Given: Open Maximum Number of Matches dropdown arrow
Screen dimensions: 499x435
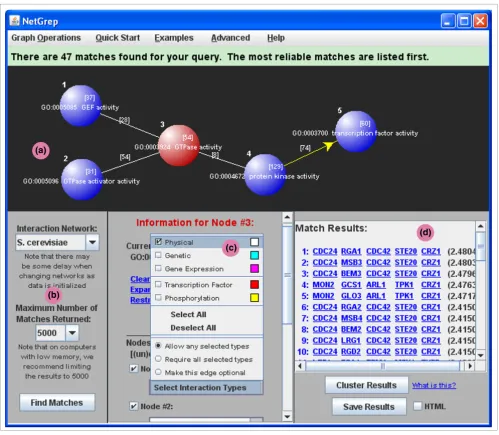Looking at the screenshot, I should tap(72, 333).
